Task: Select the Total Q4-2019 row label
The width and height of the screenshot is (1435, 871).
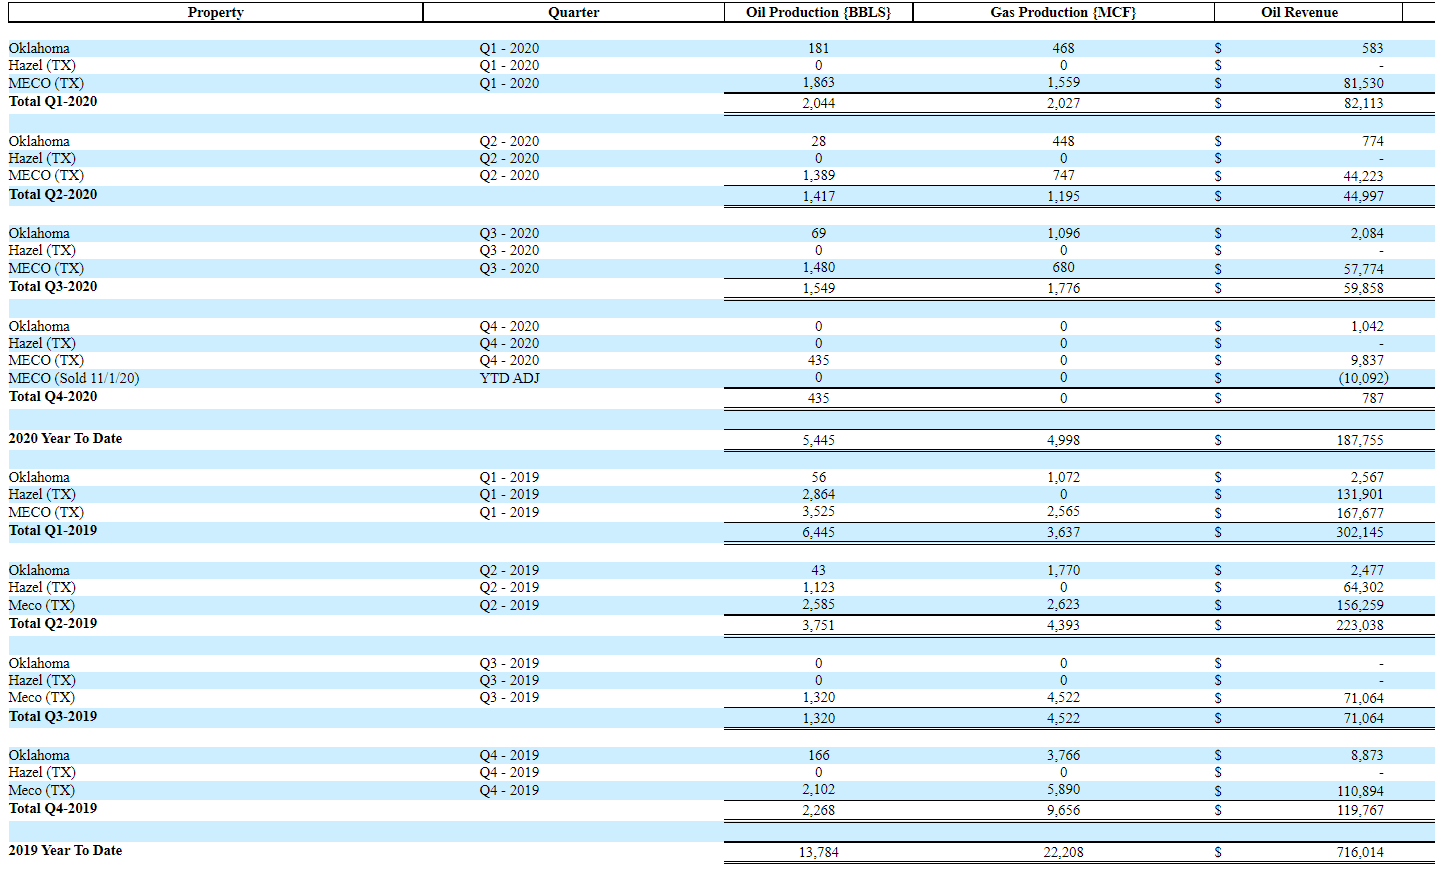Action: 53,808
